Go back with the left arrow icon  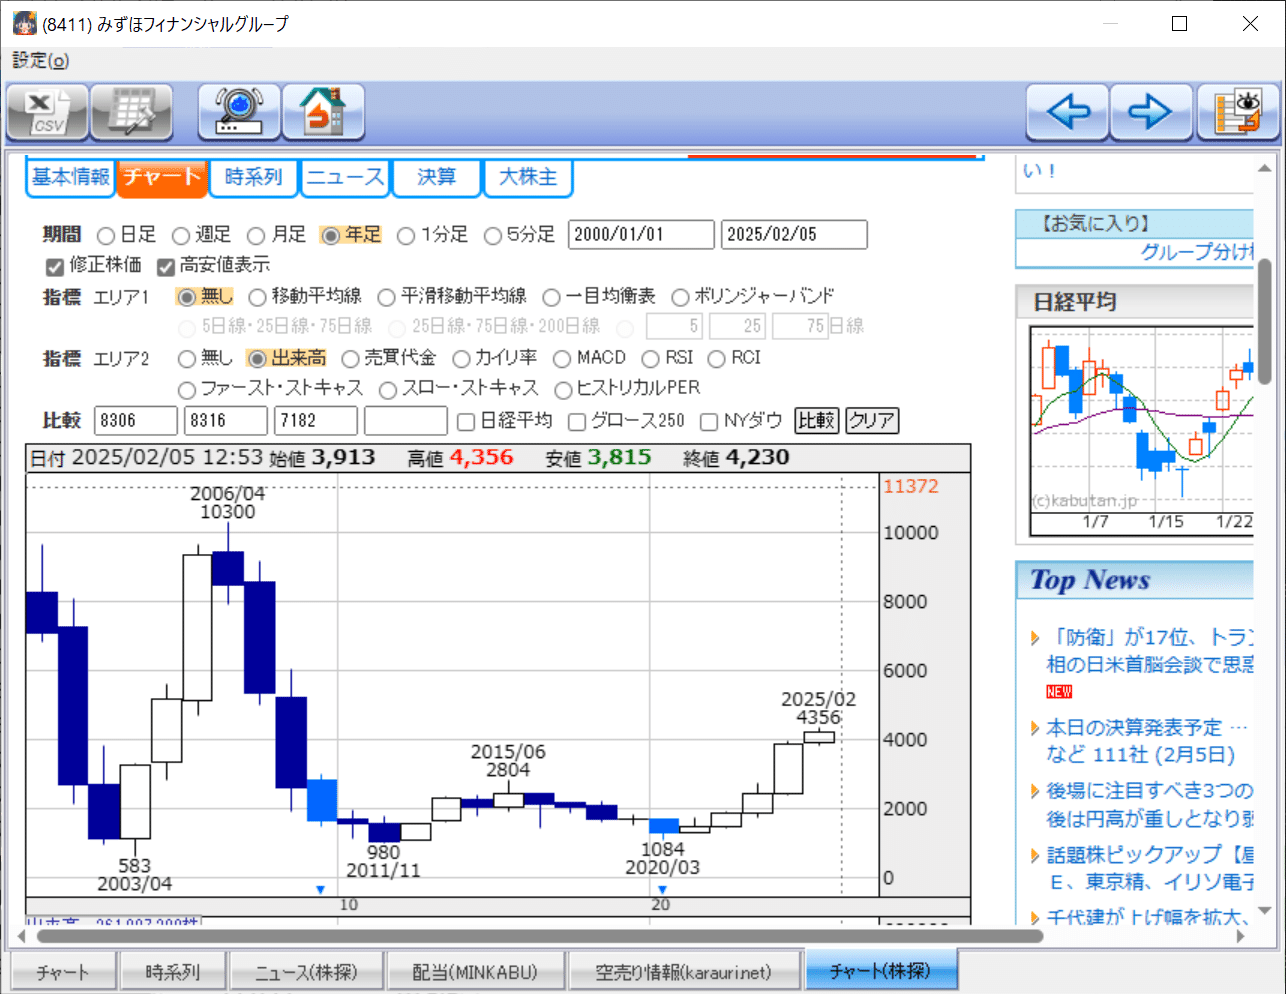(1068, 111)
